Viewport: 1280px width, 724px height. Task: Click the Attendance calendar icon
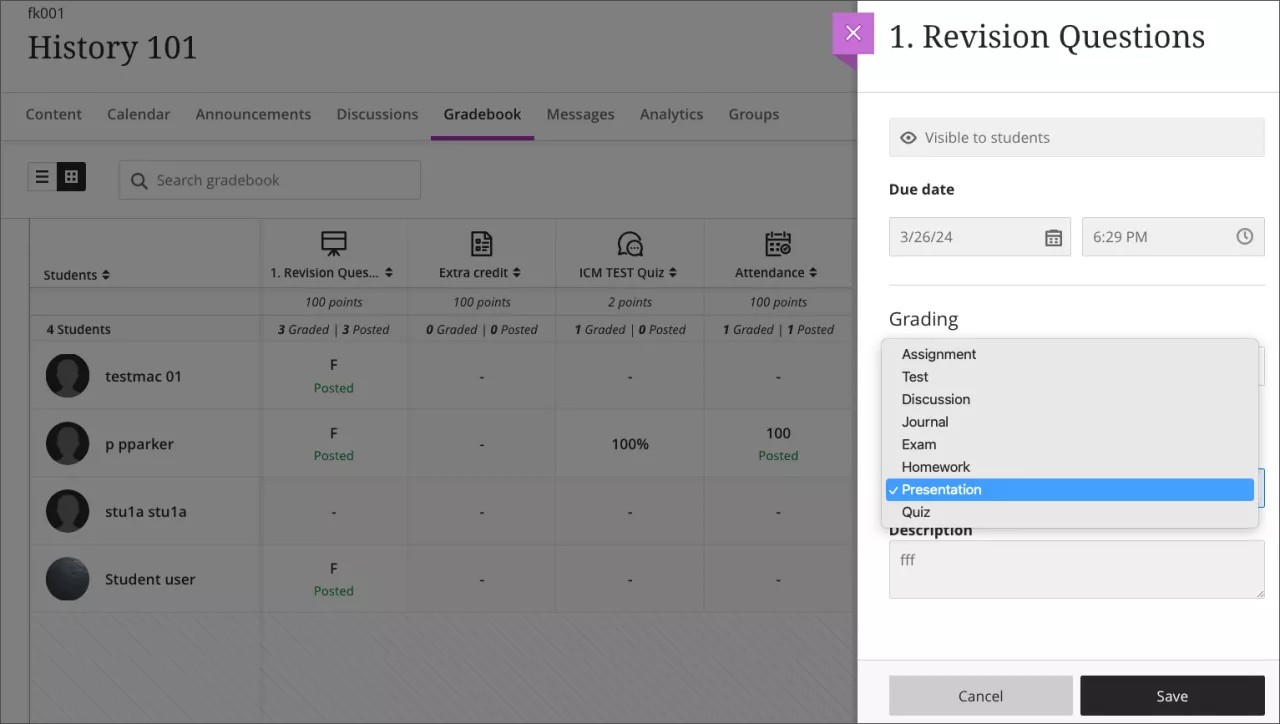777,242
